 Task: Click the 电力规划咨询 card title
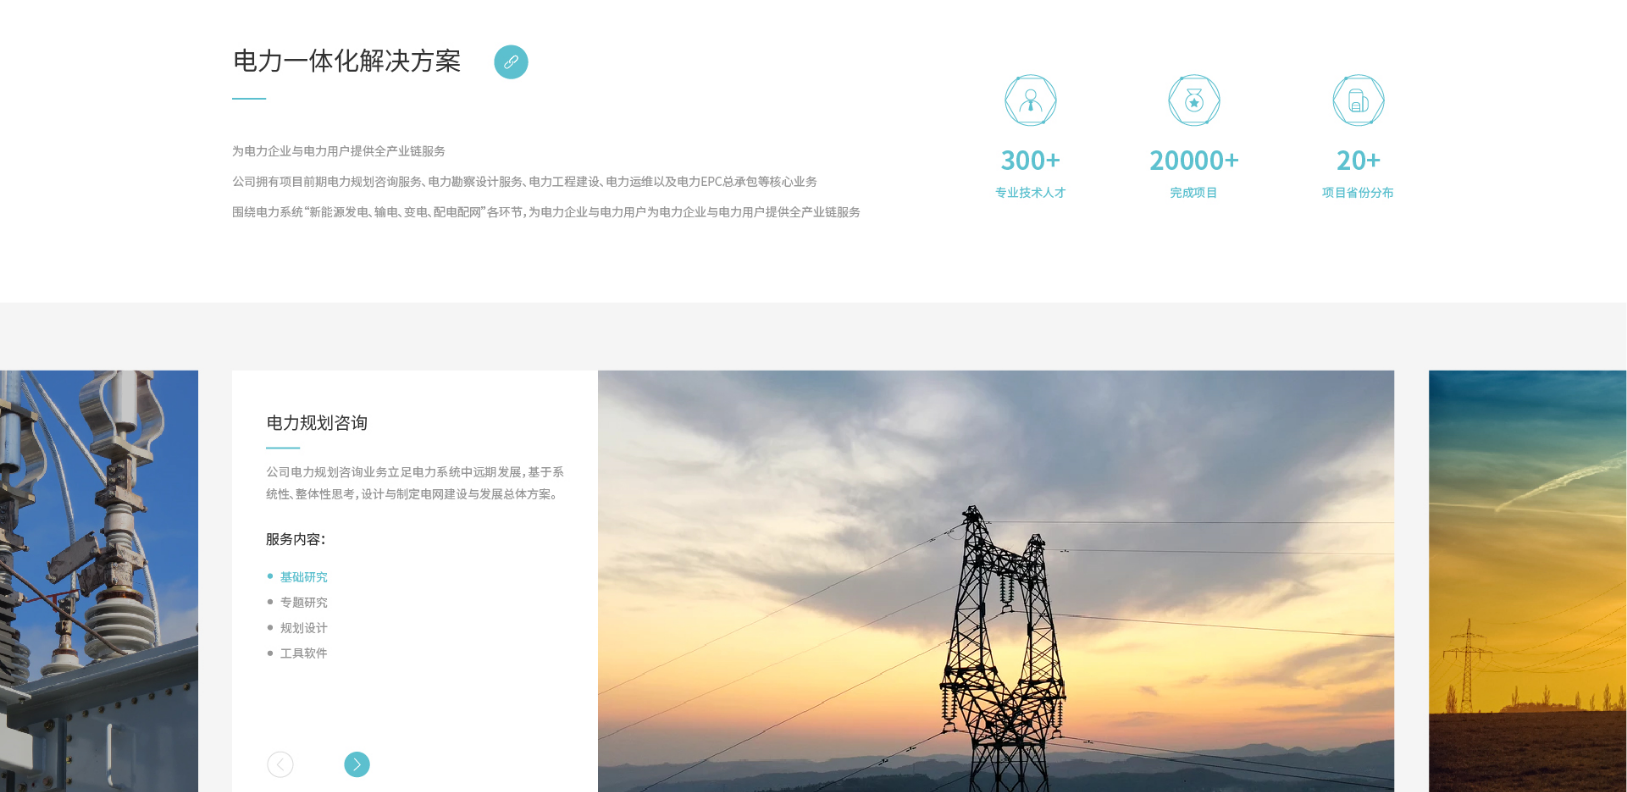(x=317, y=423)
